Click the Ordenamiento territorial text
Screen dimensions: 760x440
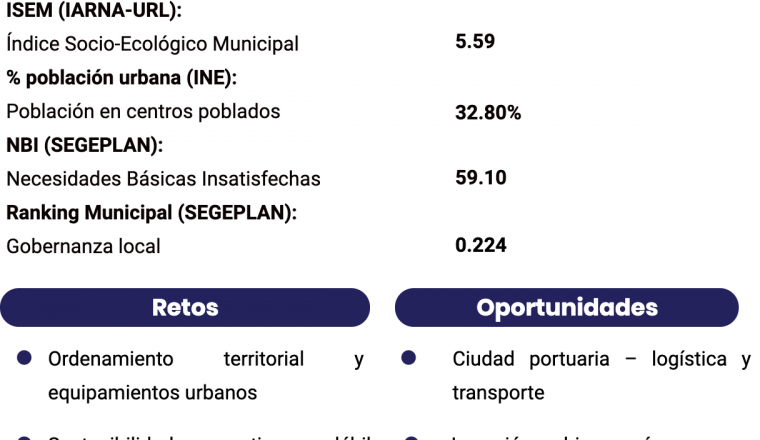click(x=176, y=359)
